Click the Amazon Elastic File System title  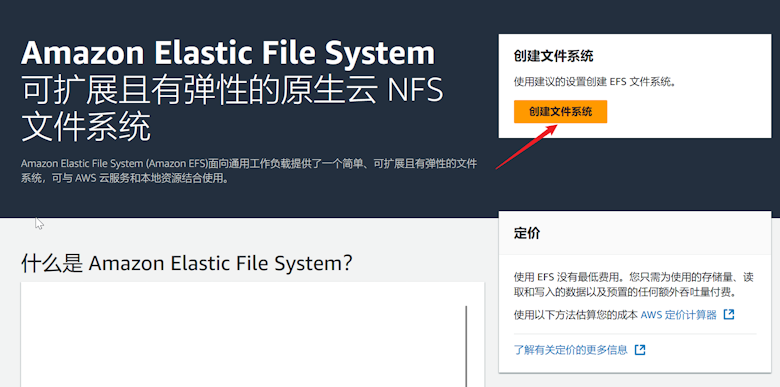click(228, 53)
